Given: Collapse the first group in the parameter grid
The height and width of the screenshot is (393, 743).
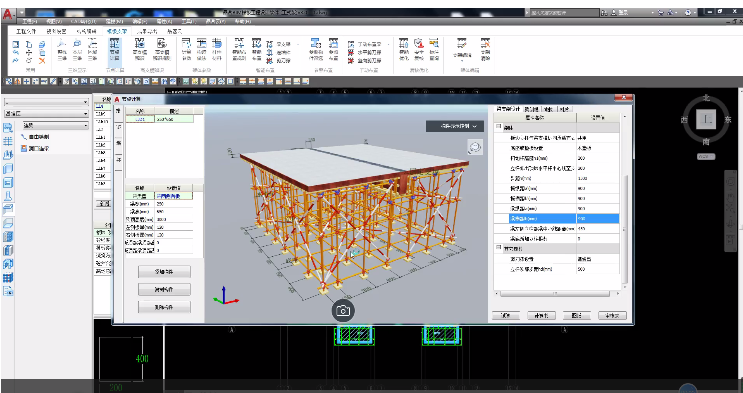Looking at the screenshot, I should coord(498,127).
